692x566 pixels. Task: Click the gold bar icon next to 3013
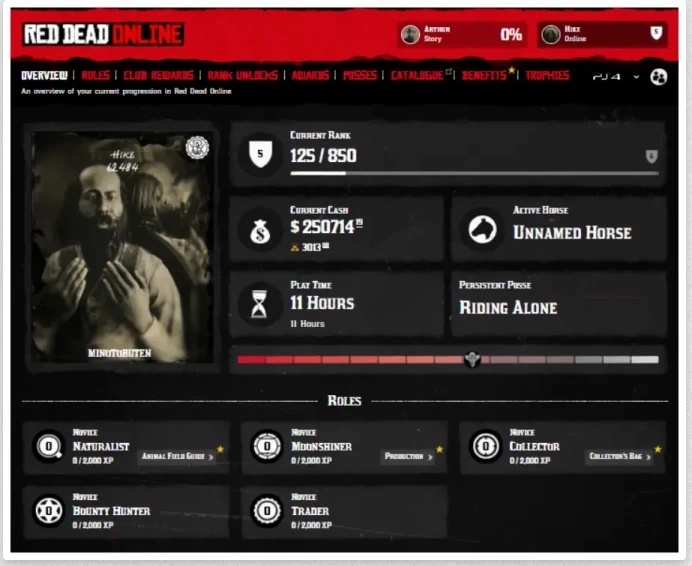295,248
